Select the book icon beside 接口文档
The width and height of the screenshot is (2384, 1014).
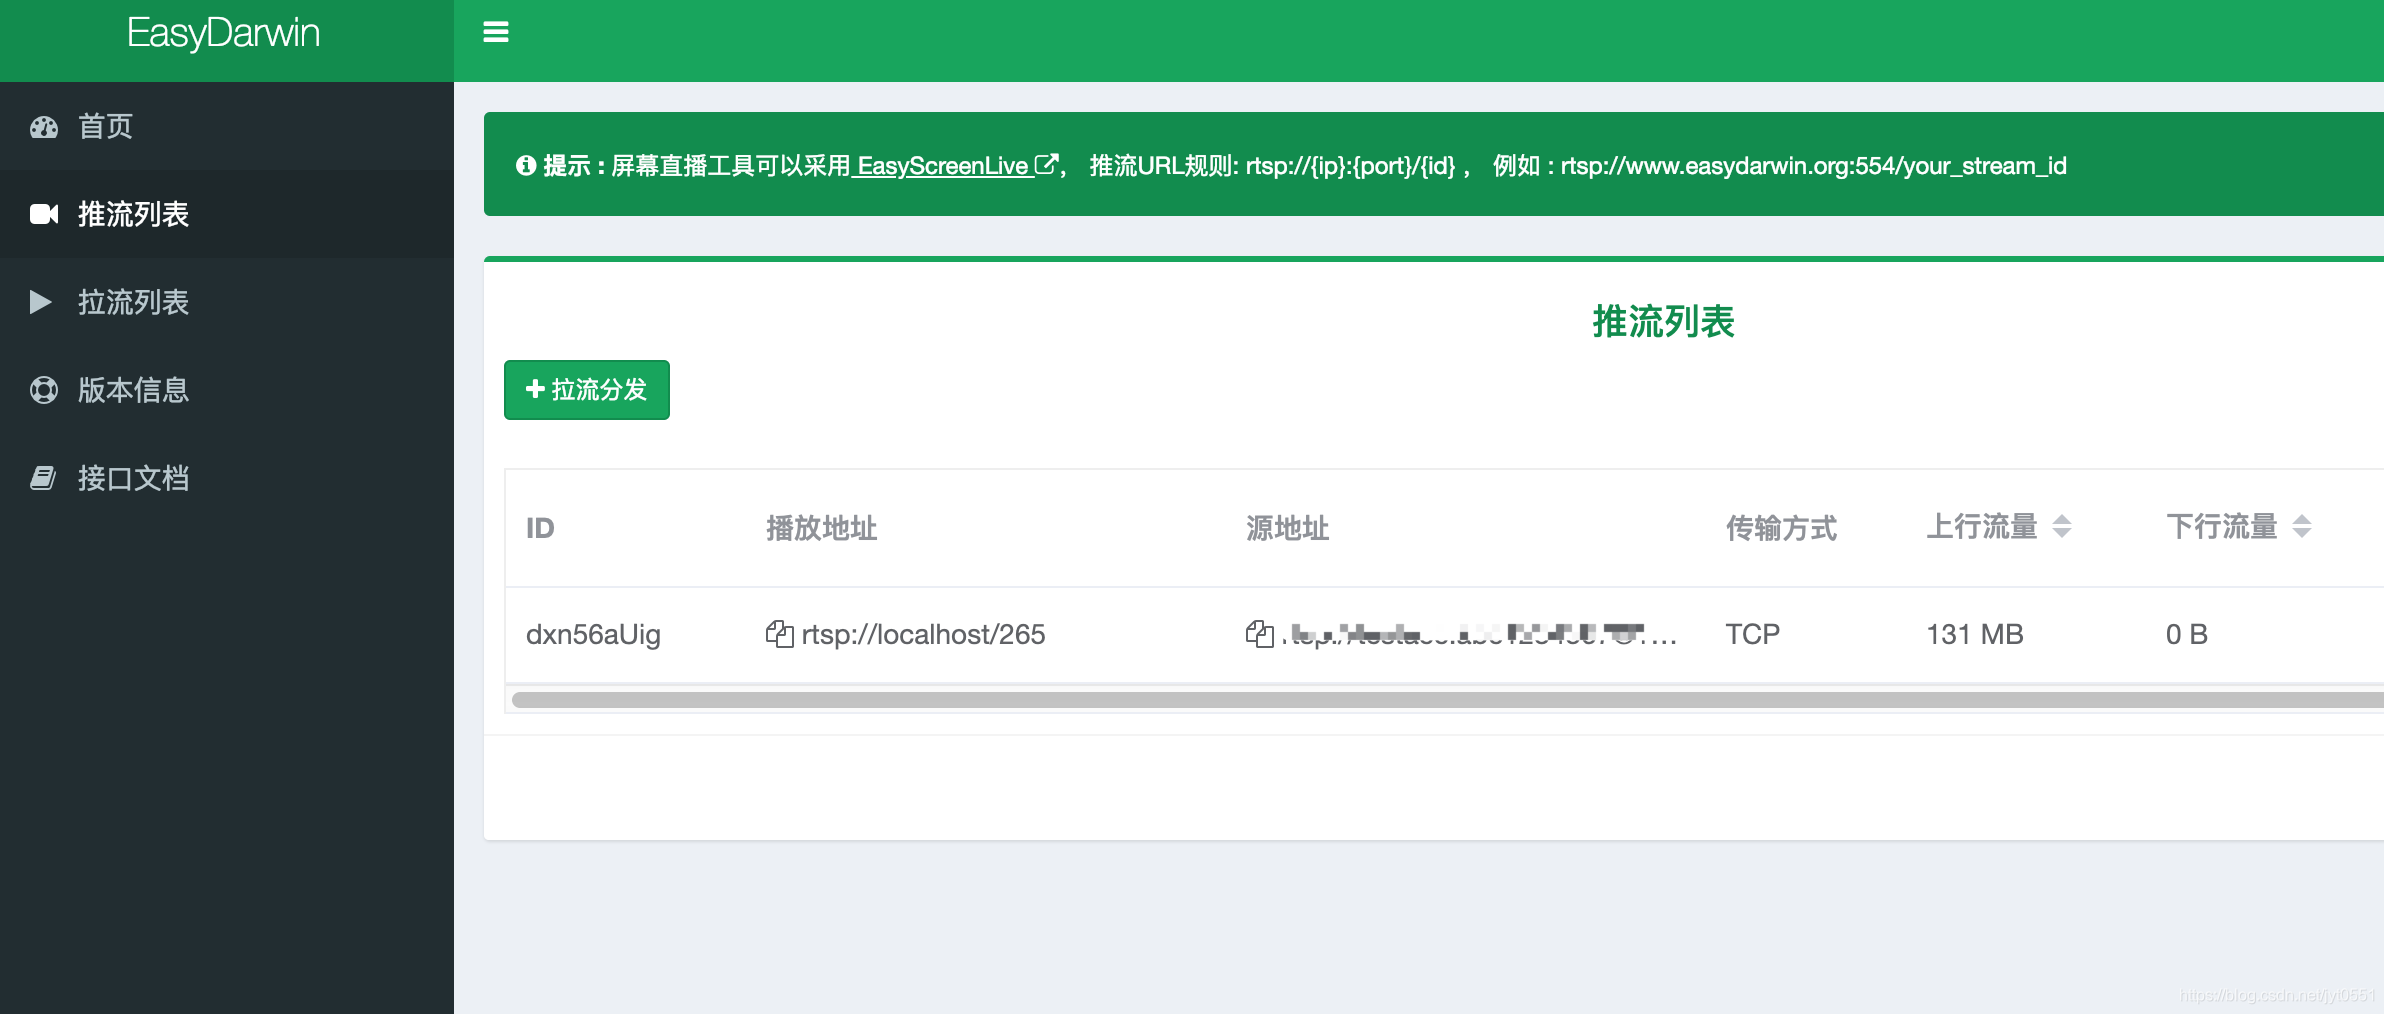click(44, 478)
